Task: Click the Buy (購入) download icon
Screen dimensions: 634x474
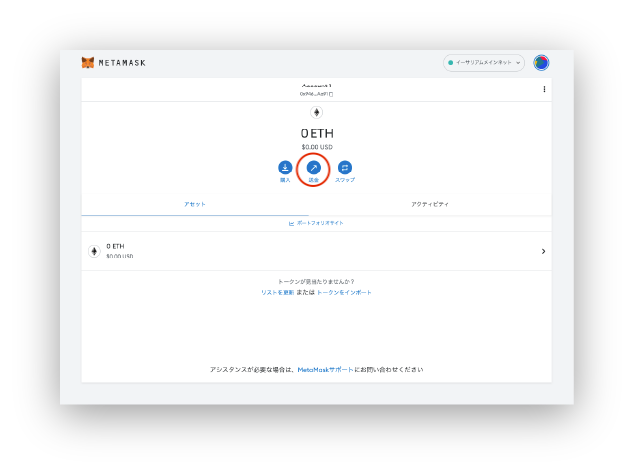Action: pos(285,167)
